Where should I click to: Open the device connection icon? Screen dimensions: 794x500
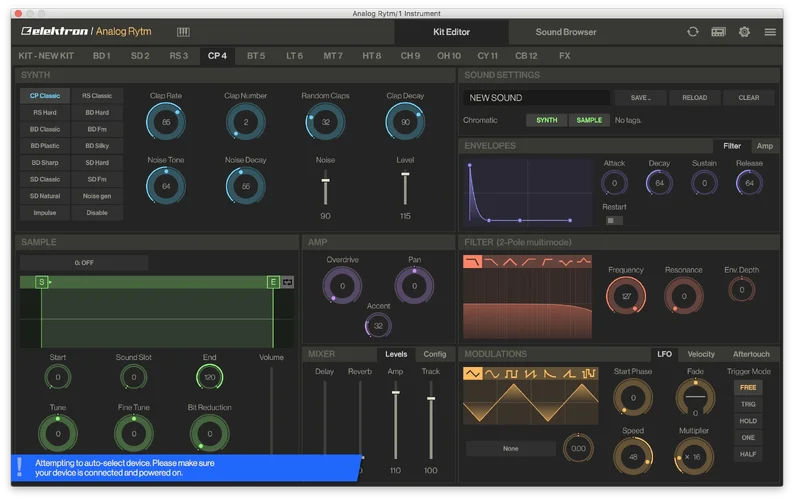coord(718,32)
